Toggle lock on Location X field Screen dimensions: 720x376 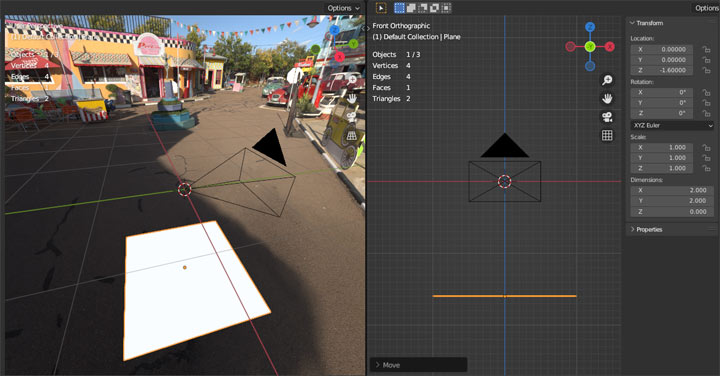tap(706, 49)
